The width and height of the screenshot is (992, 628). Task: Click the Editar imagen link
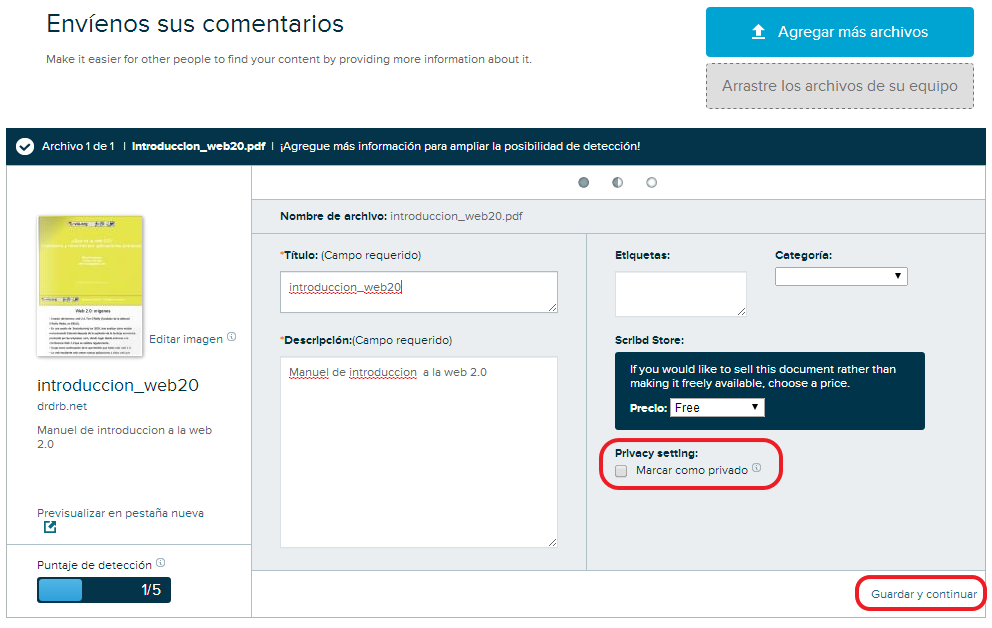pyautogui.click(x=186, y=338)
